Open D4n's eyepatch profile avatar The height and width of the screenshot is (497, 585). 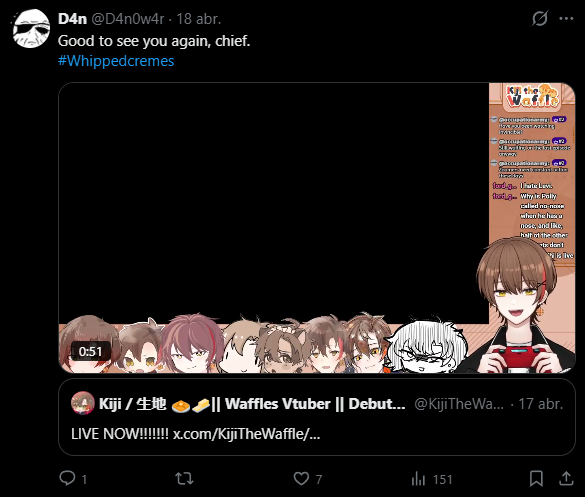31,29
